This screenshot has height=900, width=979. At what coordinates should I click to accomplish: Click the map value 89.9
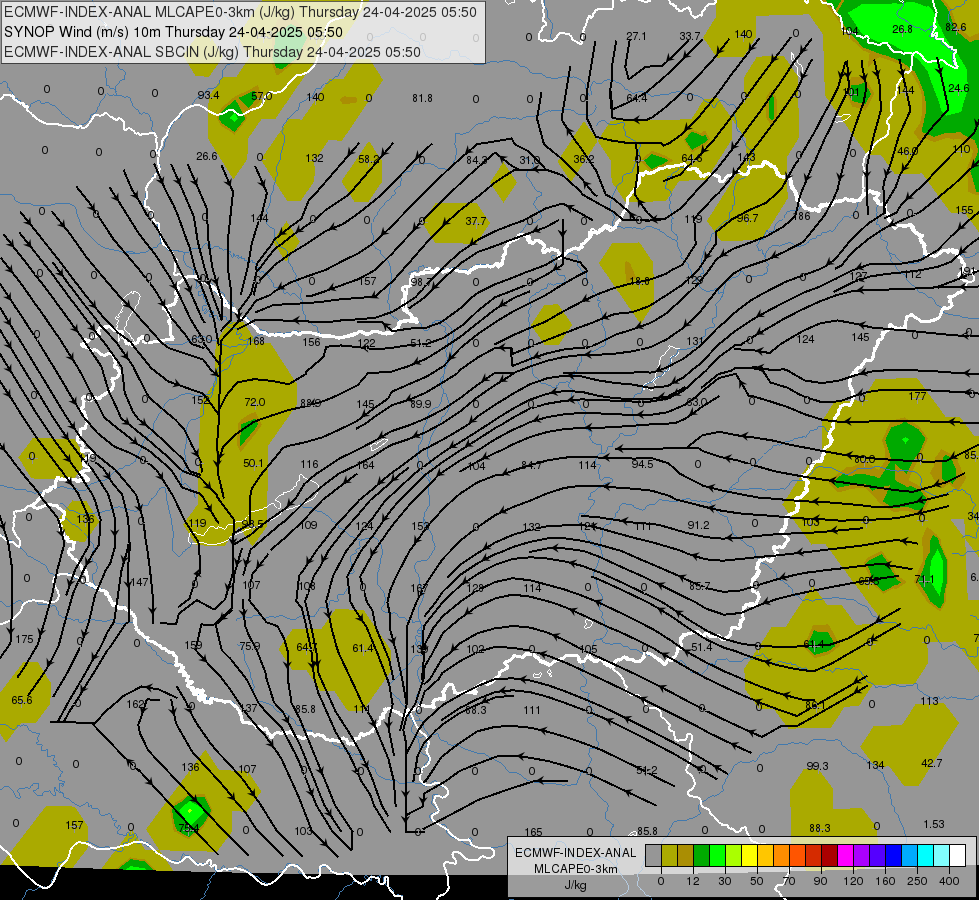point(420,404)
